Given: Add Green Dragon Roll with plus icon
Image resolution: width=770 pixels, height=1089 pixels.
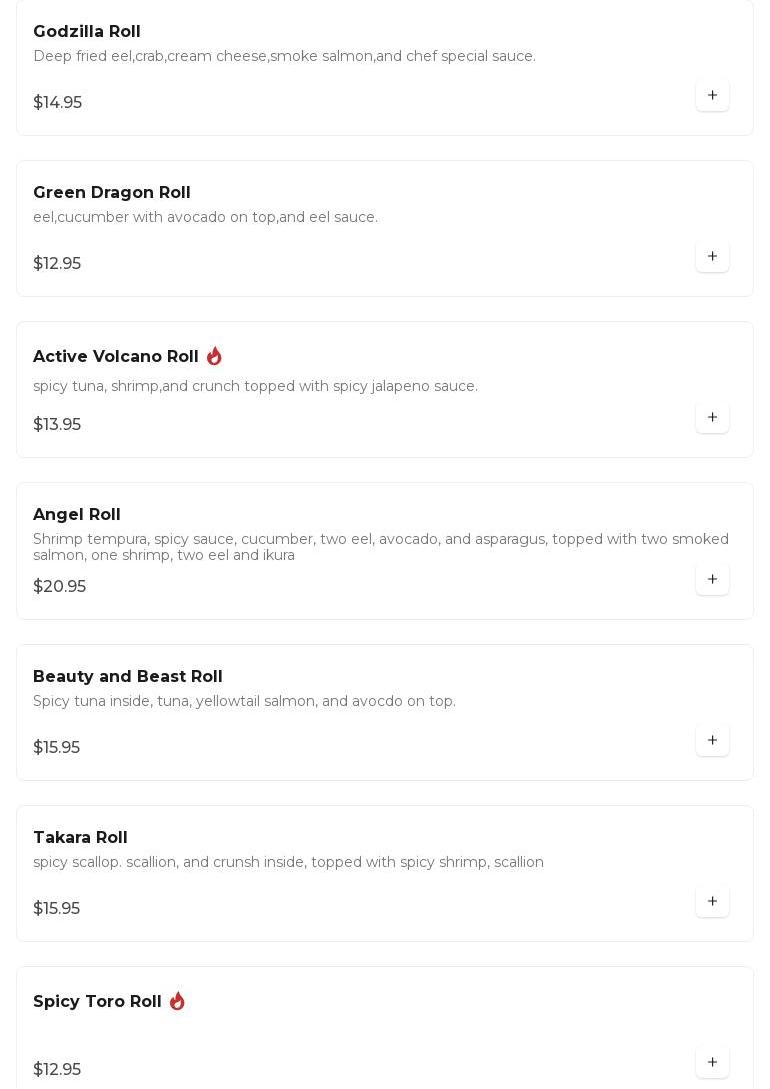Looking at the screenshot, I should click(x=712, y=257).
